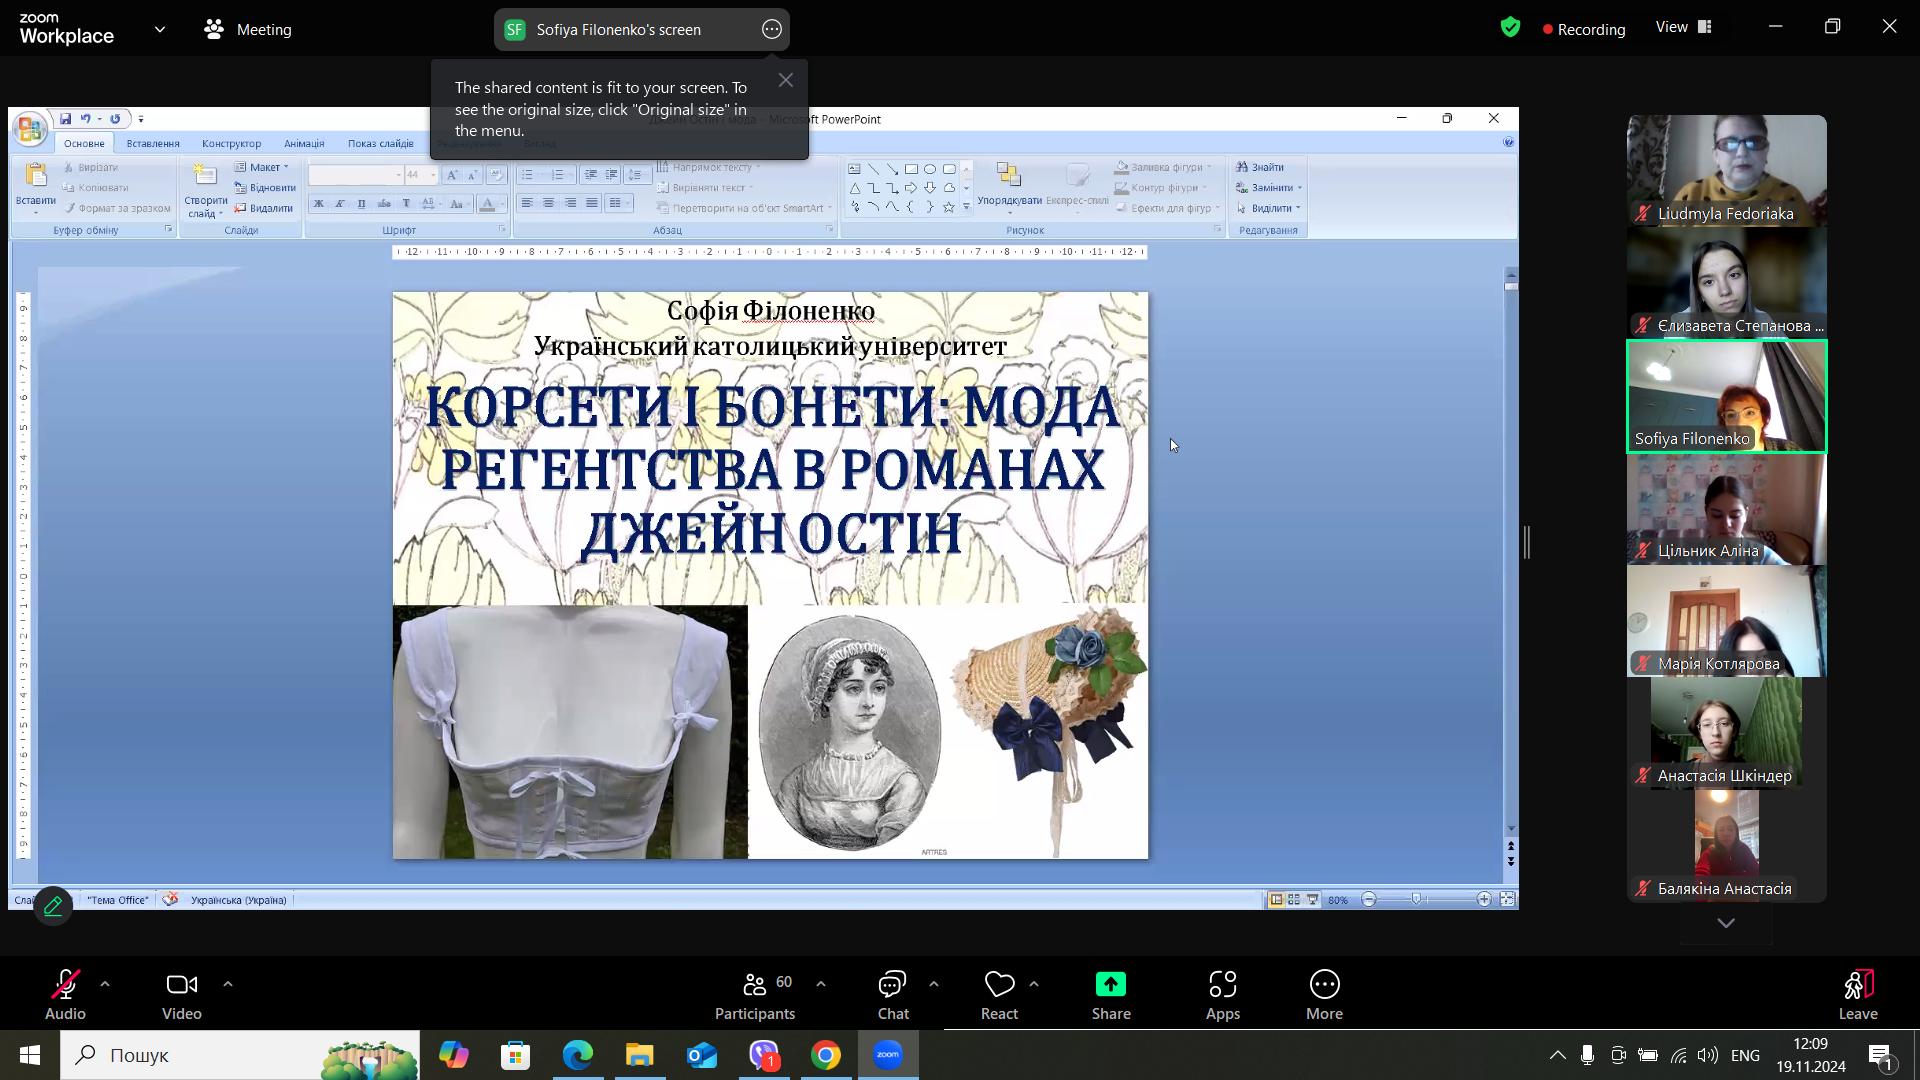Dismiss the shared content notification

(786, 81)
